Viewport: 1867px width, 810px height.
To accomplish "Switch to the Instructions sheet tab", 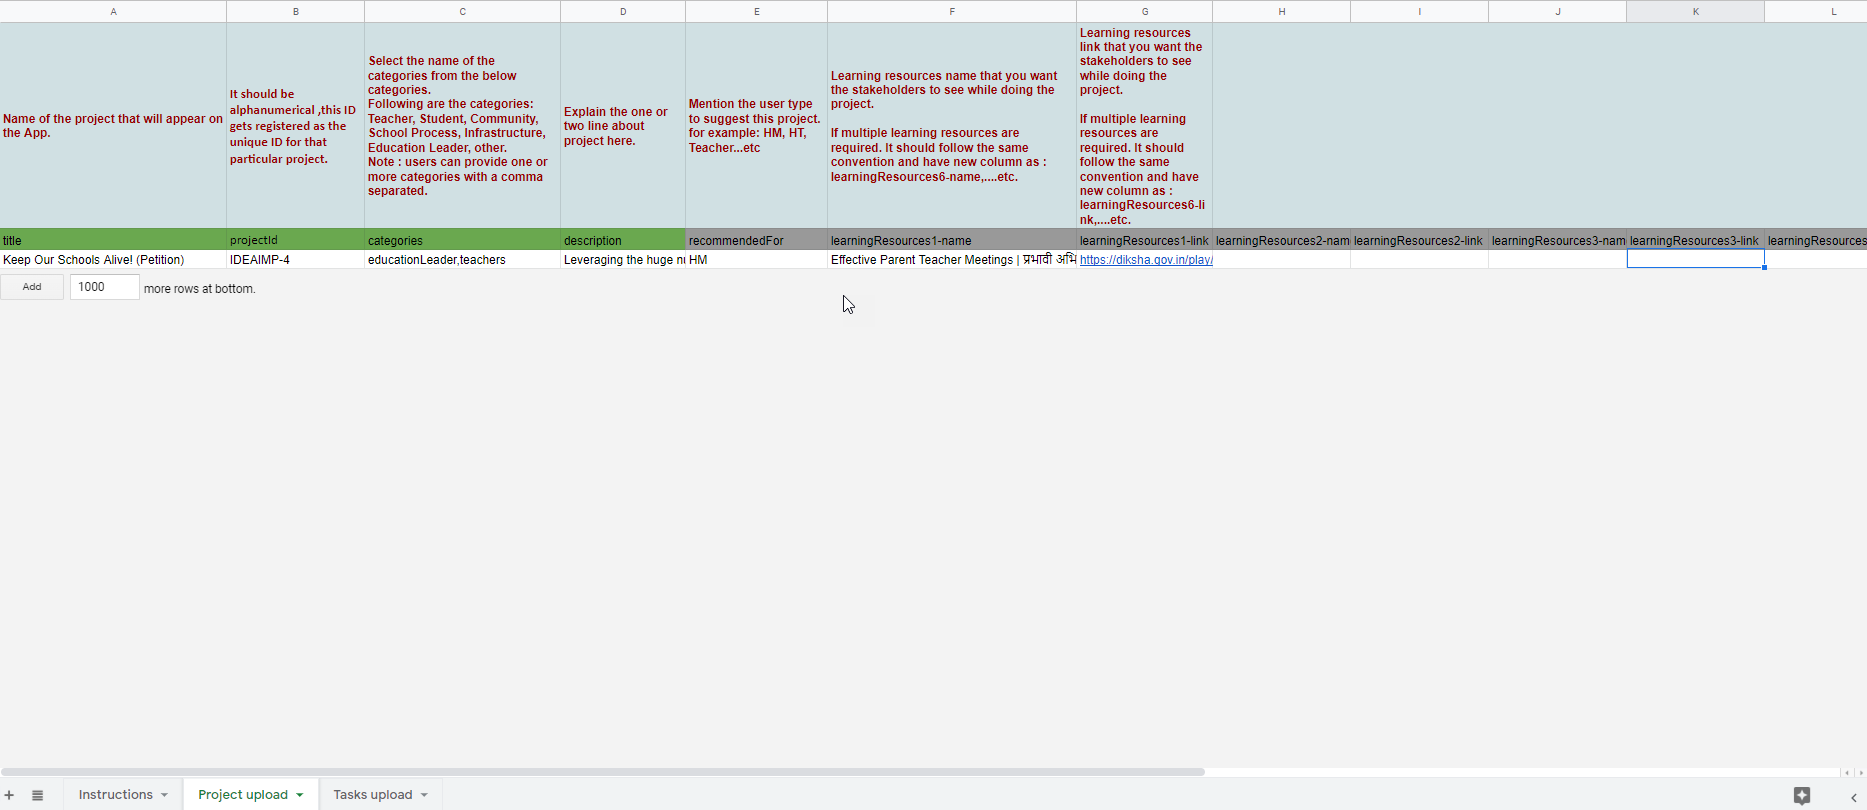I will coord(115,795).
